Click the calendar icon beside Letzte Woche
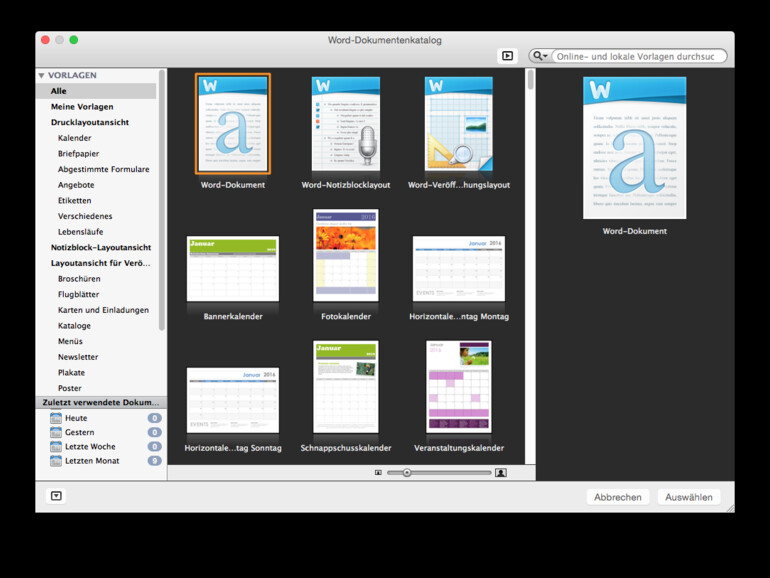770x578 pixels. click(56, 446)
